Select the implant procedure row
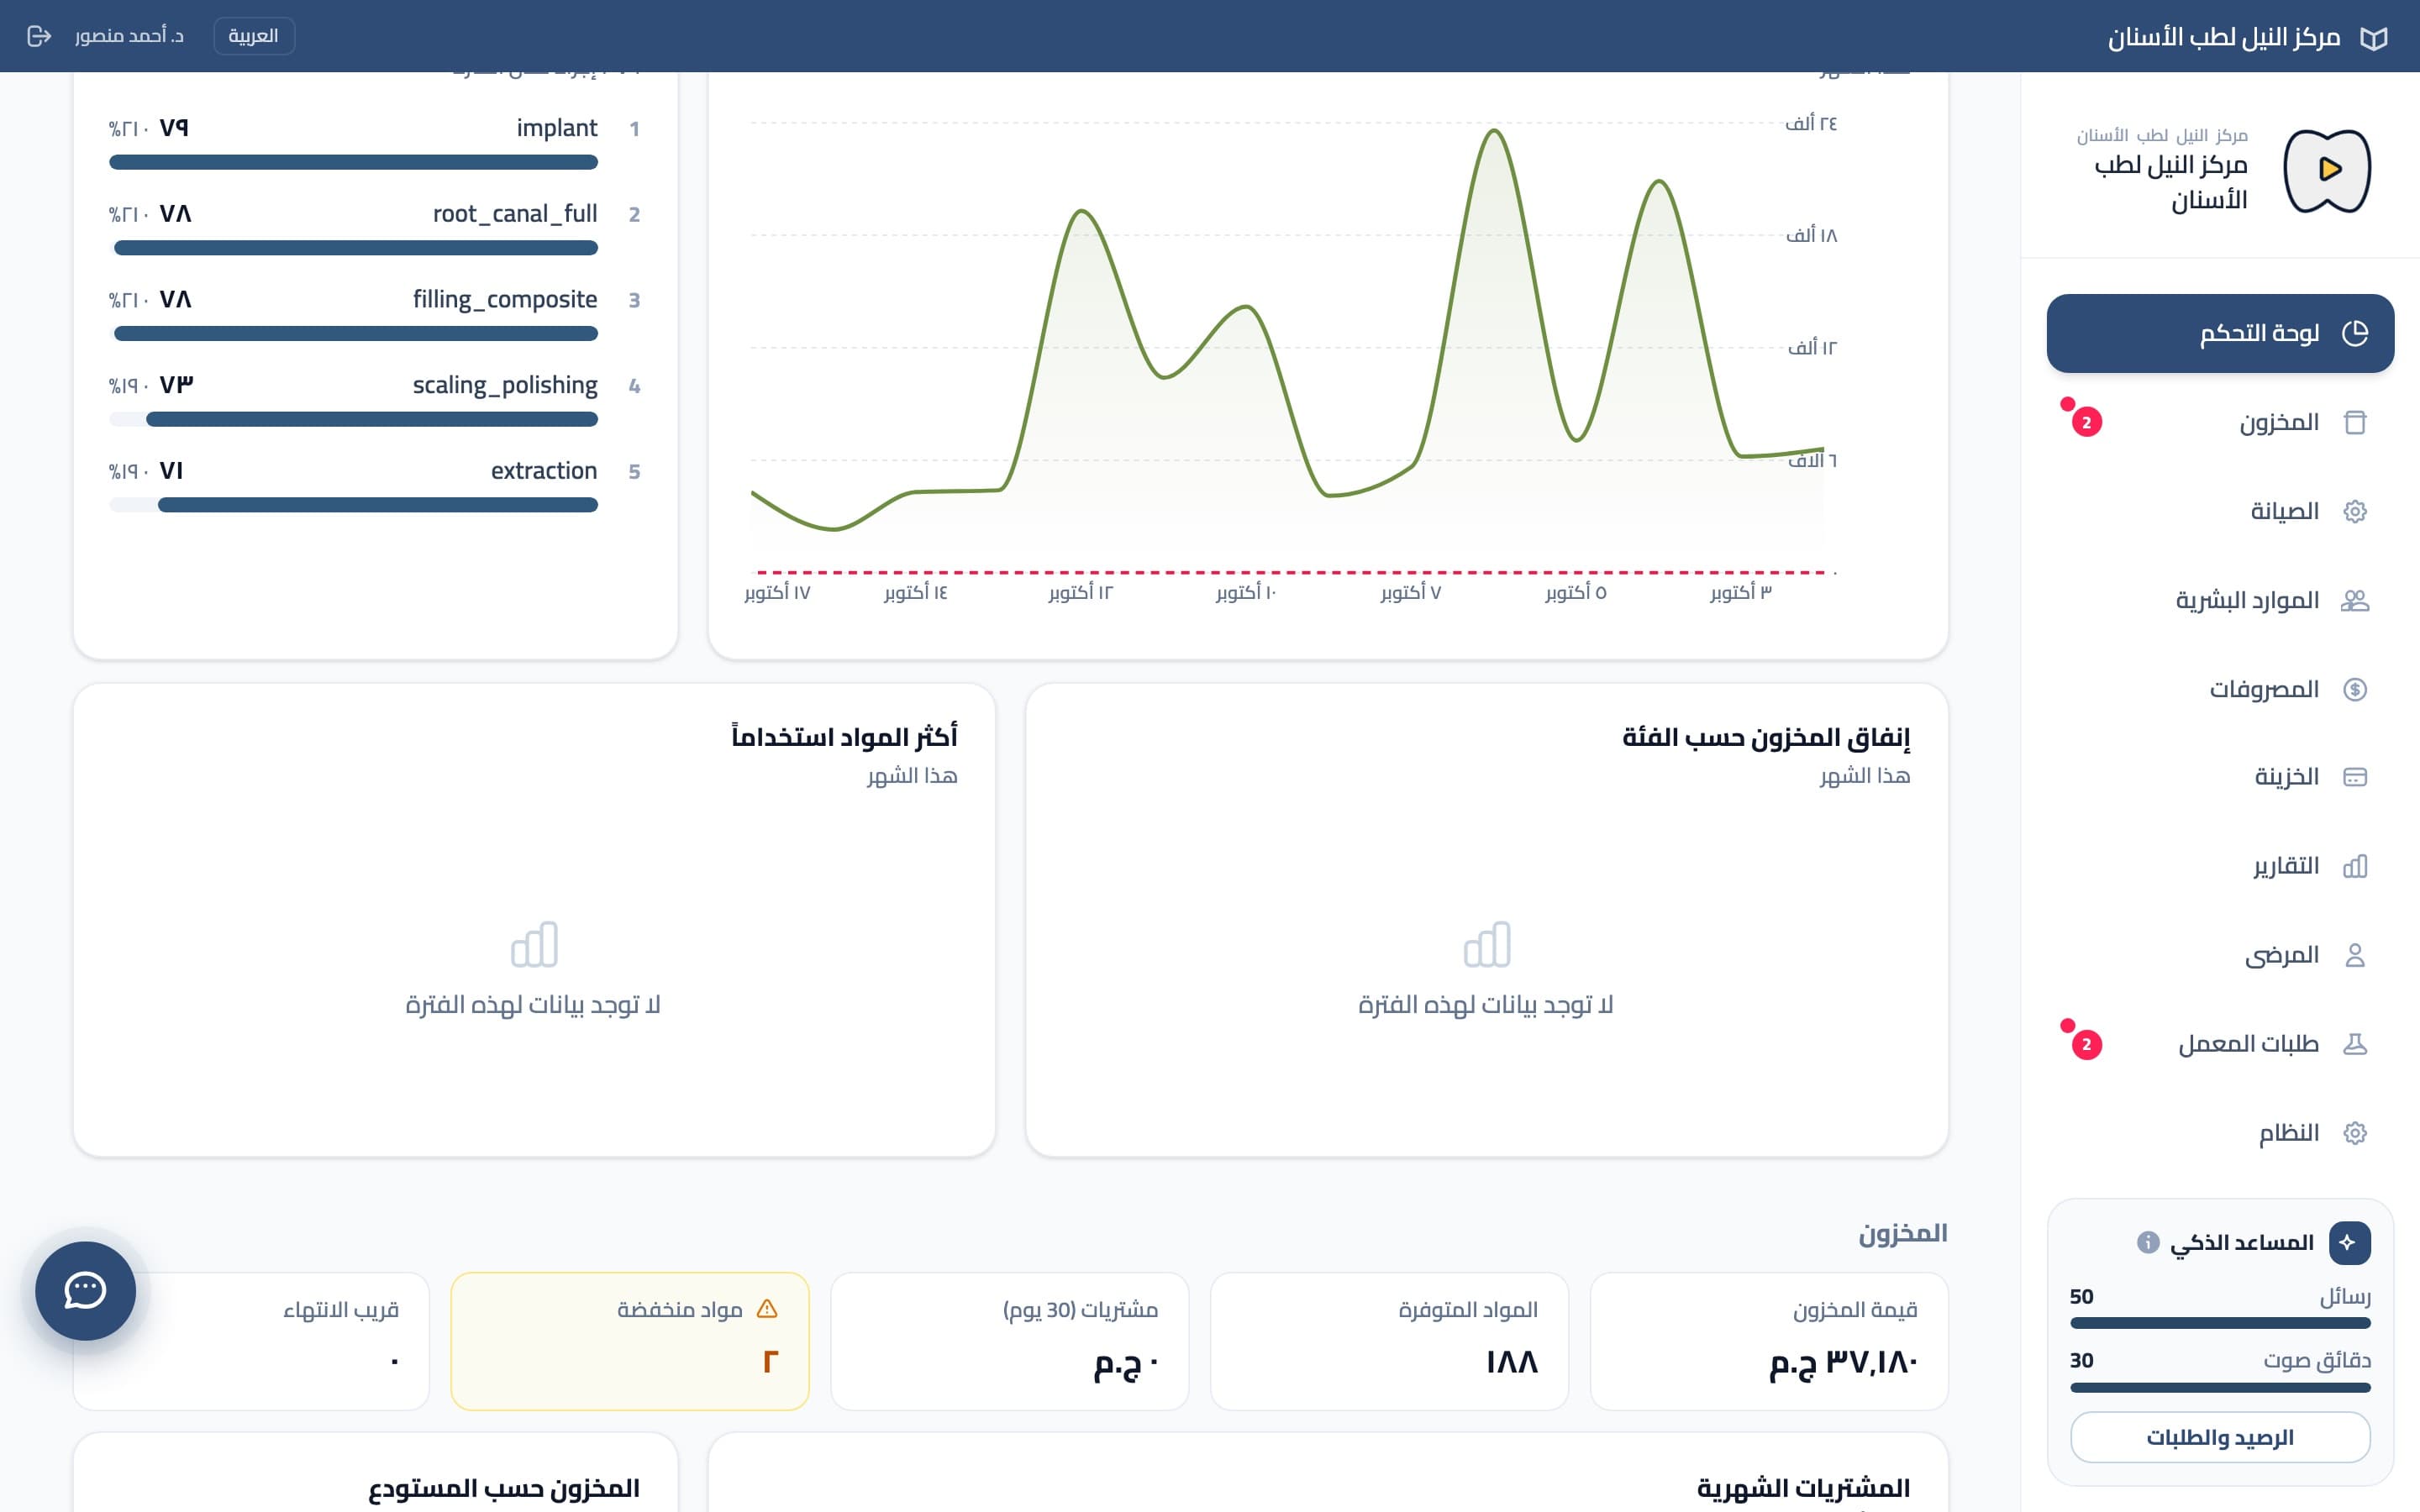The width and height of the screenshot is (2420, 1512). click(x=375, y=142)
